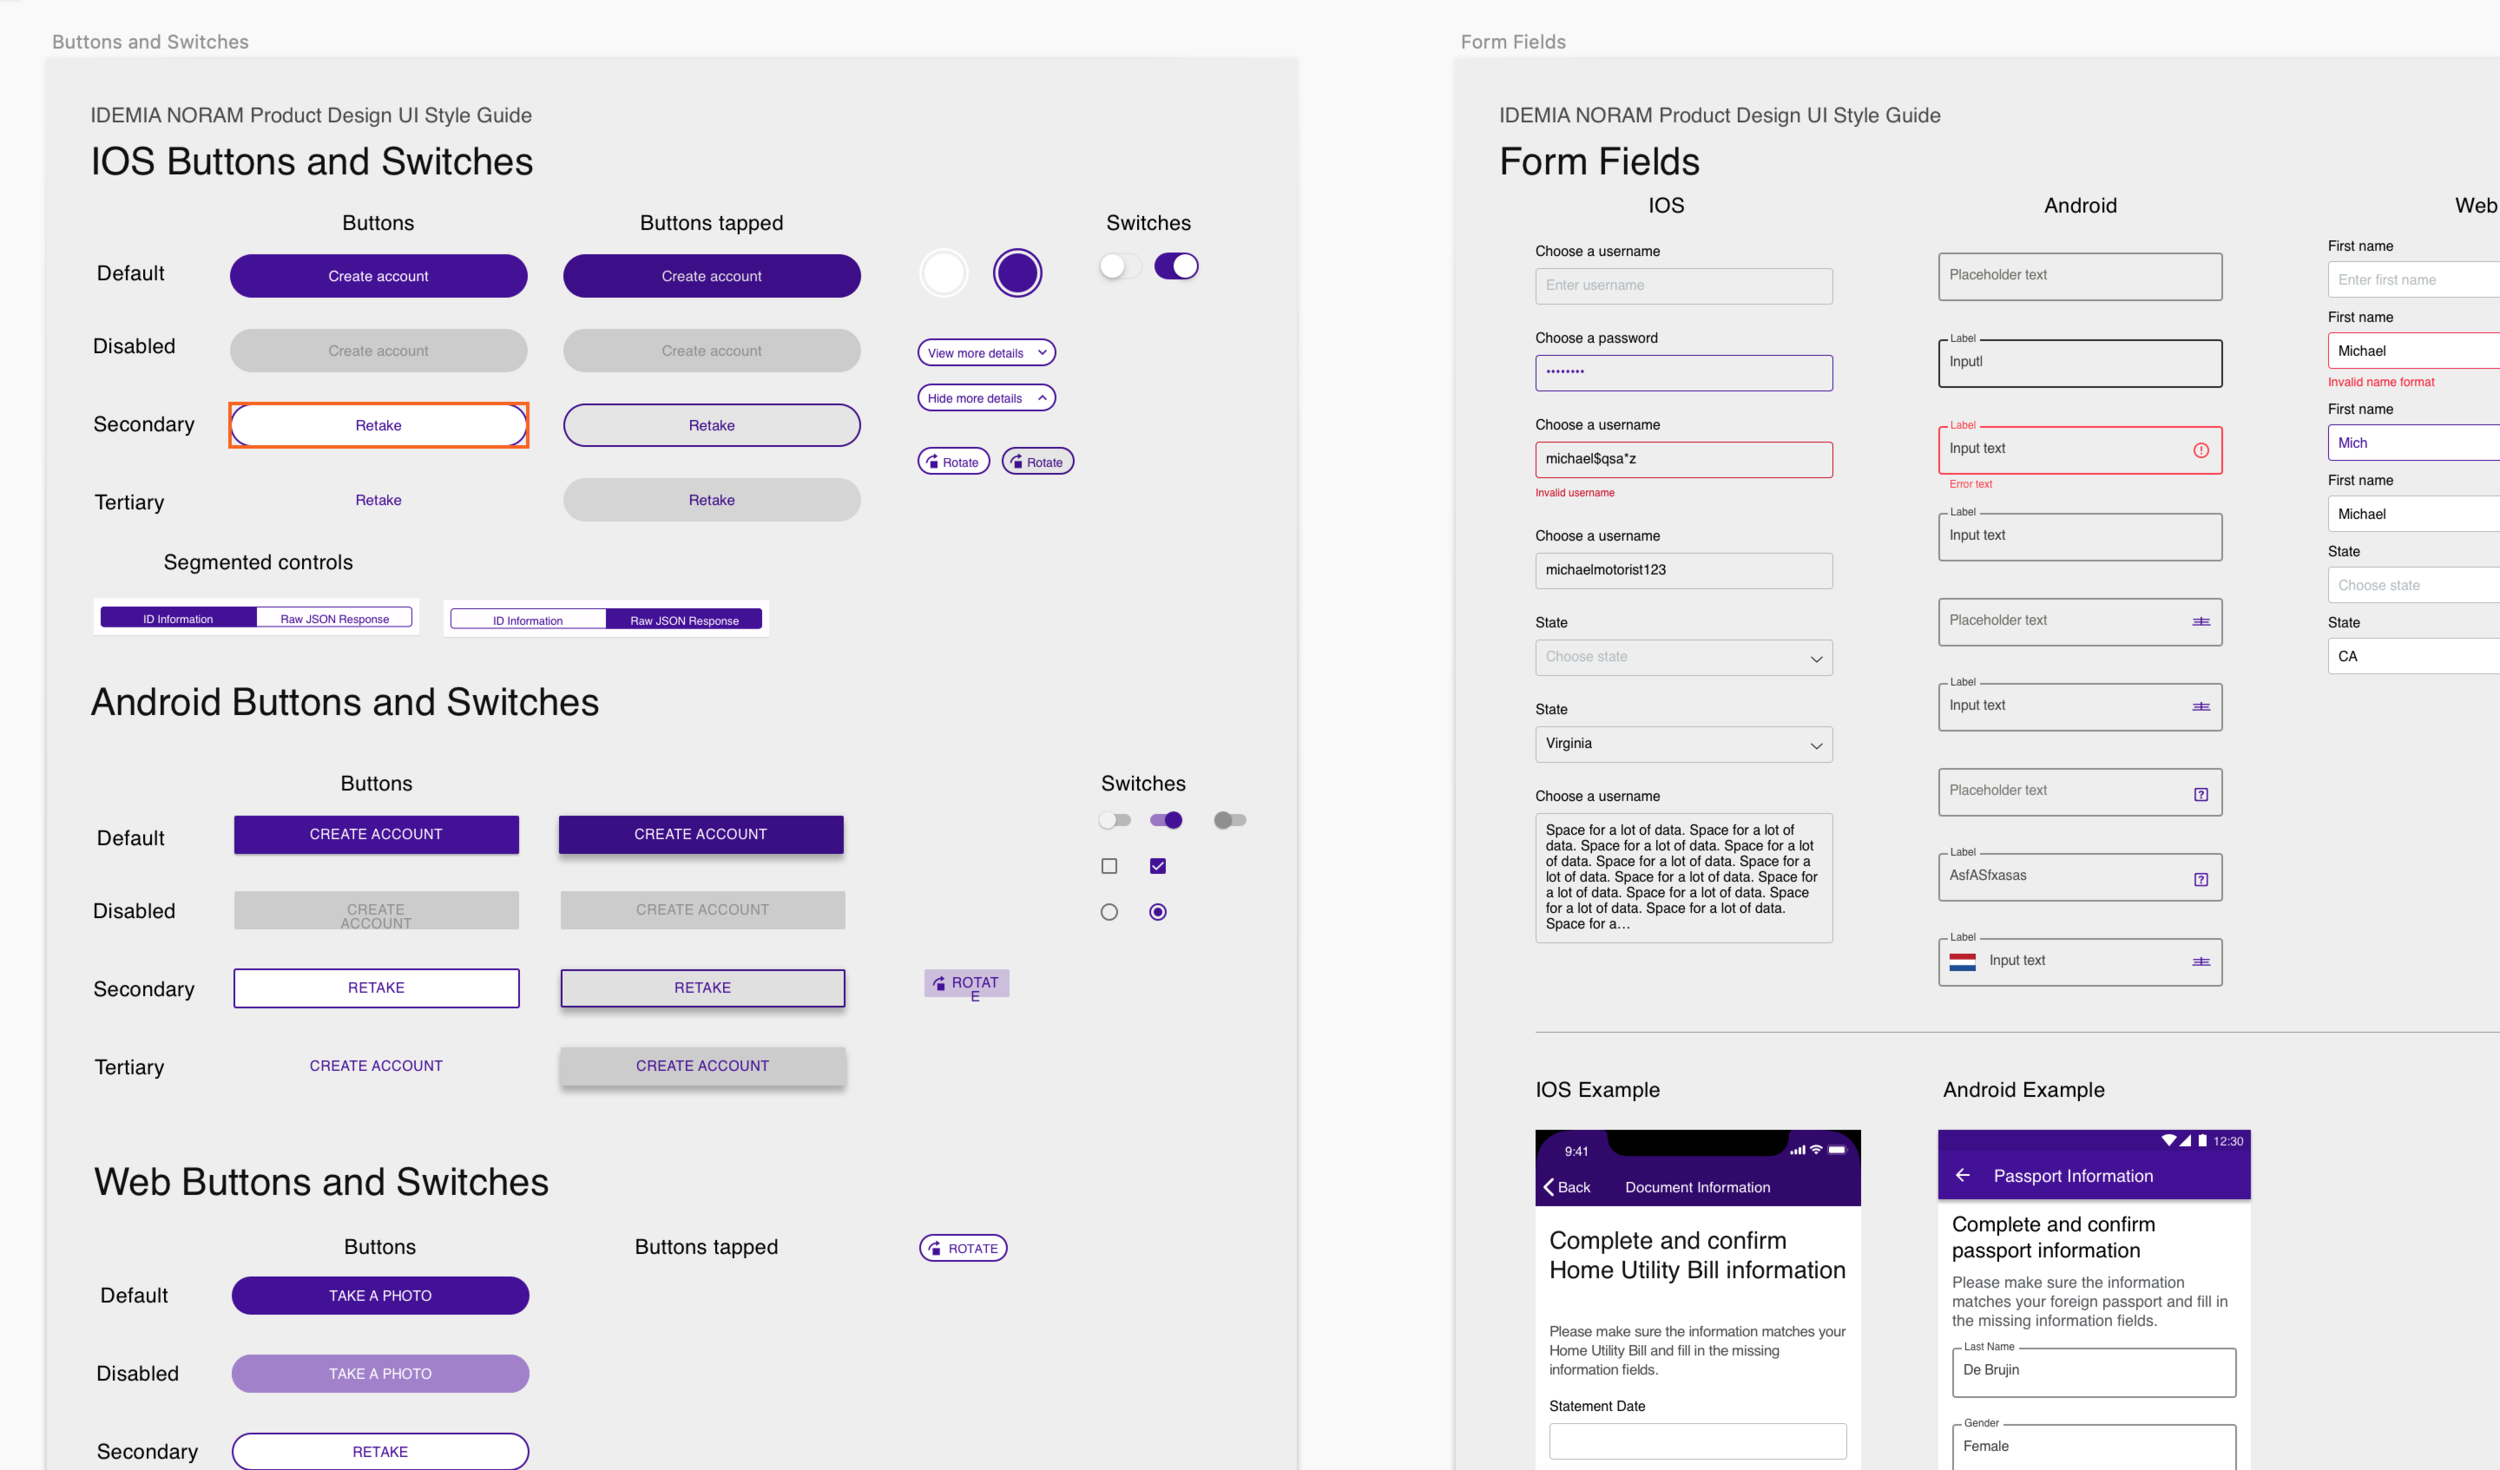Click web TAKE A PHOTO default button
Screen dimensions: 2500x1470
[380, 1295]
